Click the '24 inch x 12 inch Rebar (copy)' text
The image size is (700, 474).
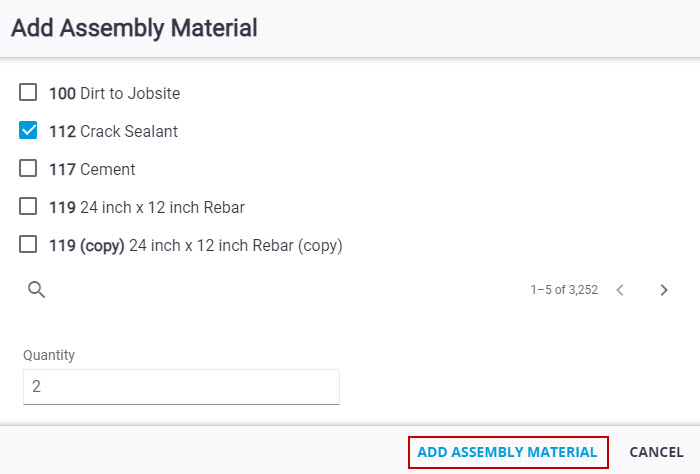pos(236,245)
